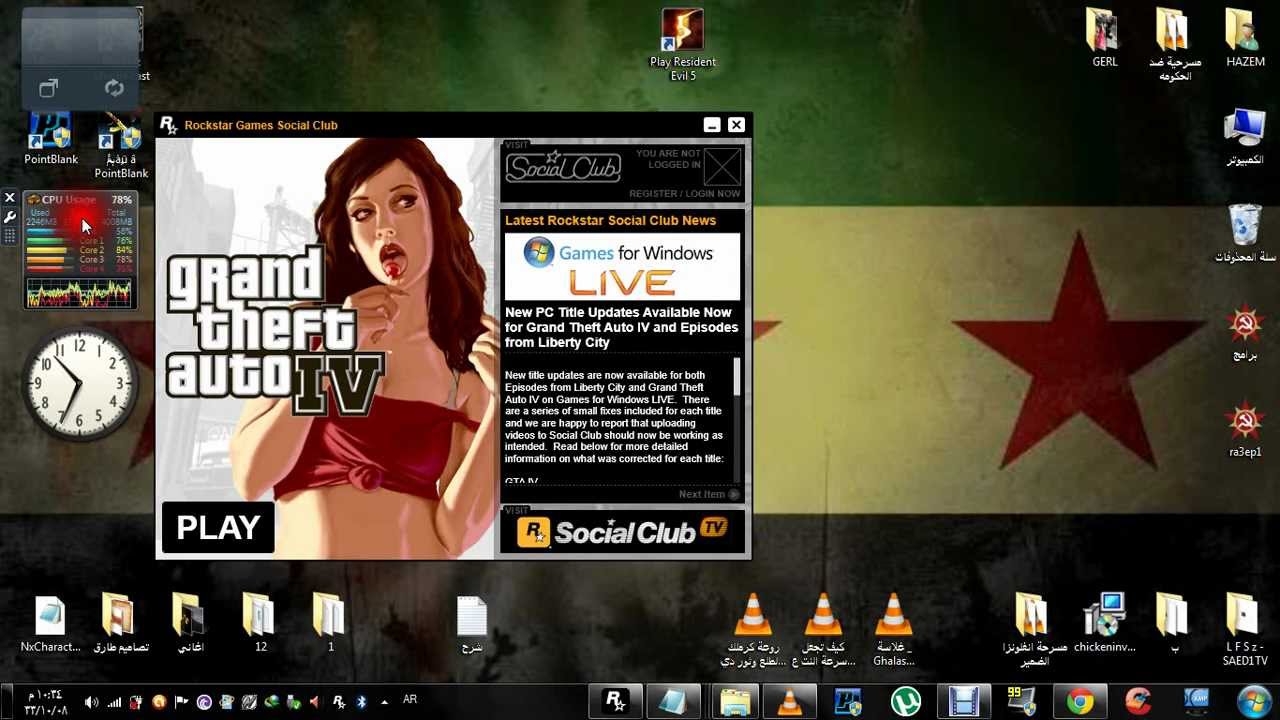Click the PLAY button in Social Club launcher
Viewport: 1280px width, 720px height.
(x=218, y=527)
